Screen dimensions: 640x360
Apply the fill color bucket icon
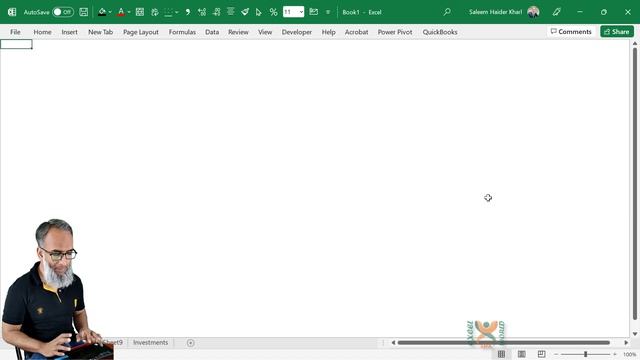click(102, 12)
